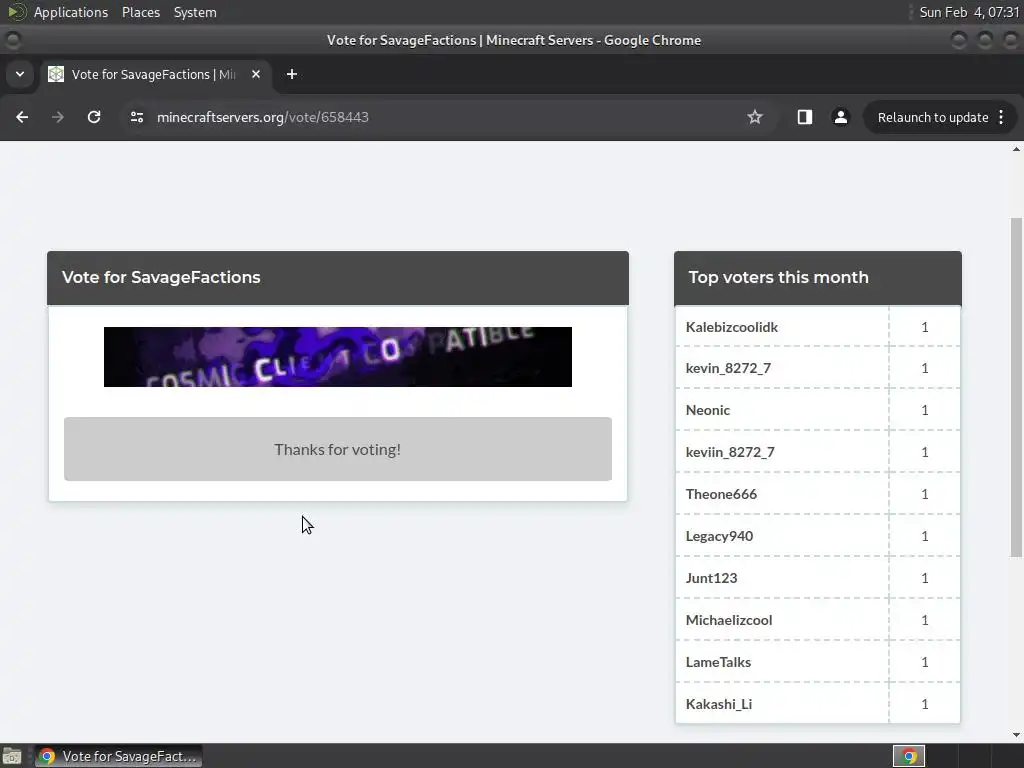Click the Vote for SavageFactions heading
This screenshot has height=768, width=1024.
[161, 277]
